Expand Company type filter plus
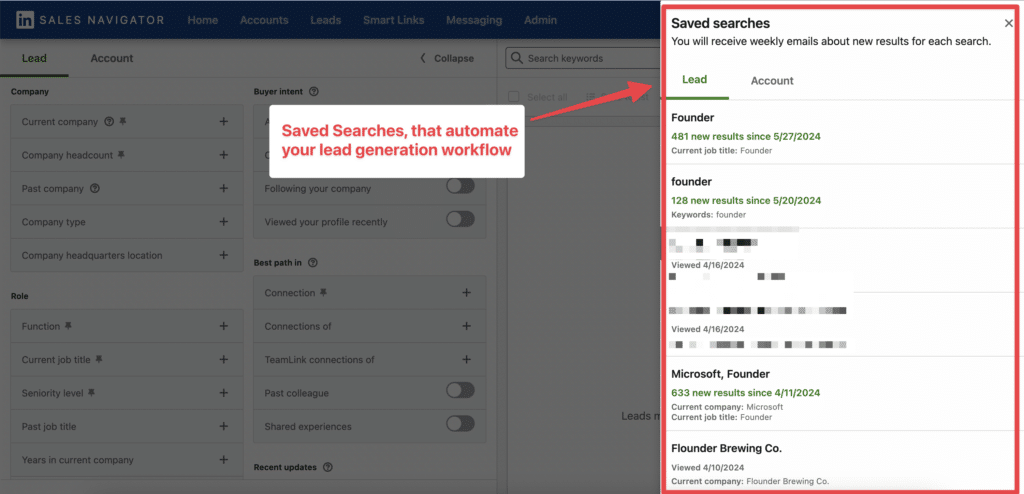The height and width of the screenshot is (494, 1024). 223,222
